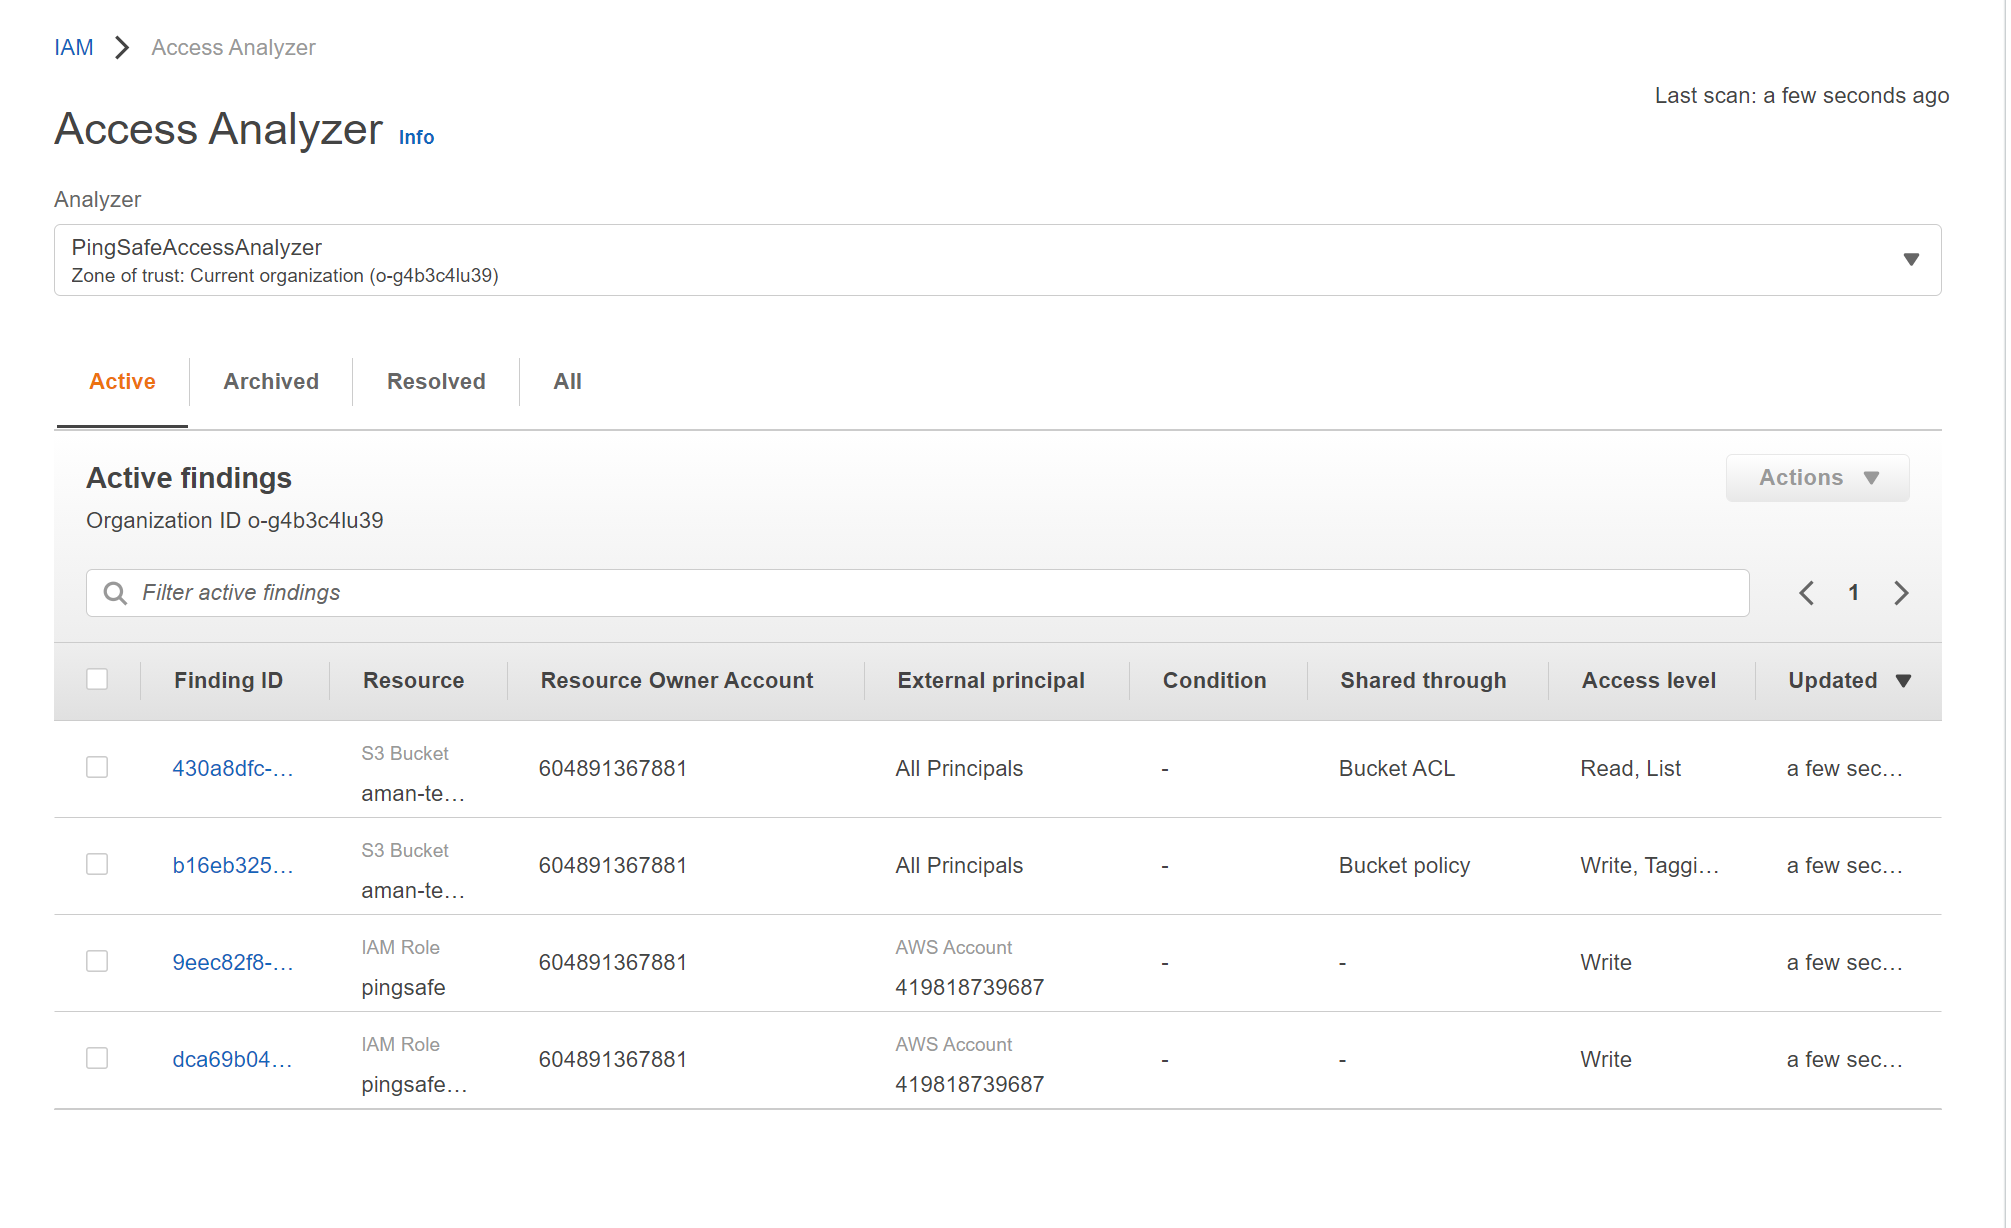Click the breadcrumb chevron separator after IAM
The image size is (2011, 1228).
[122, 48]
